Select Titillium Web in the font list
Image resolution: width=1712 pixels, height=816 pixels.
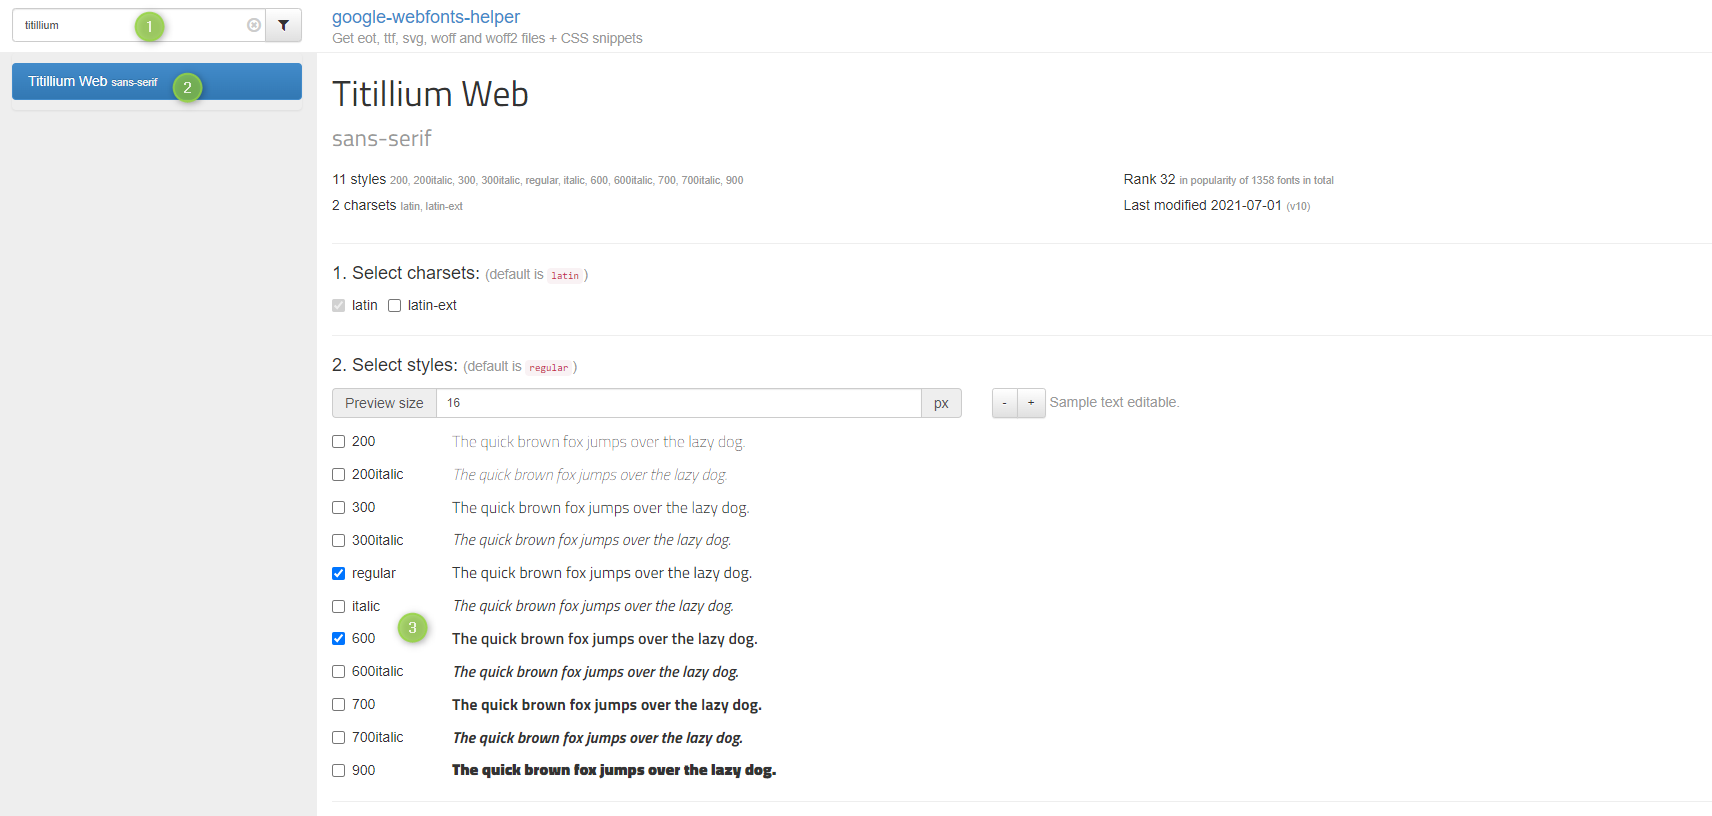coord(157,82)
